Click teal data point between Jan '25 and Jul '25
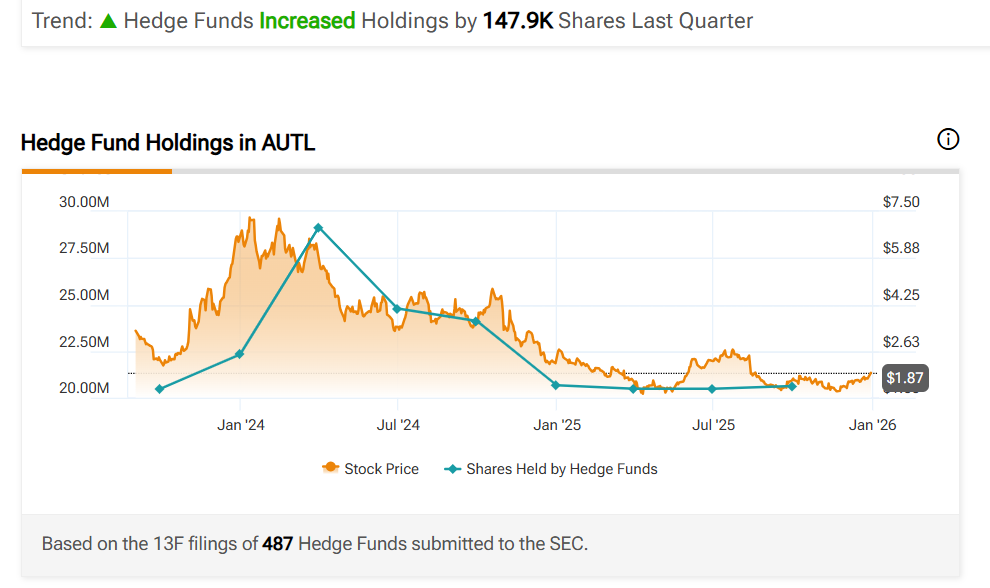Screen dimensions: 990x588 pos(634,389)
